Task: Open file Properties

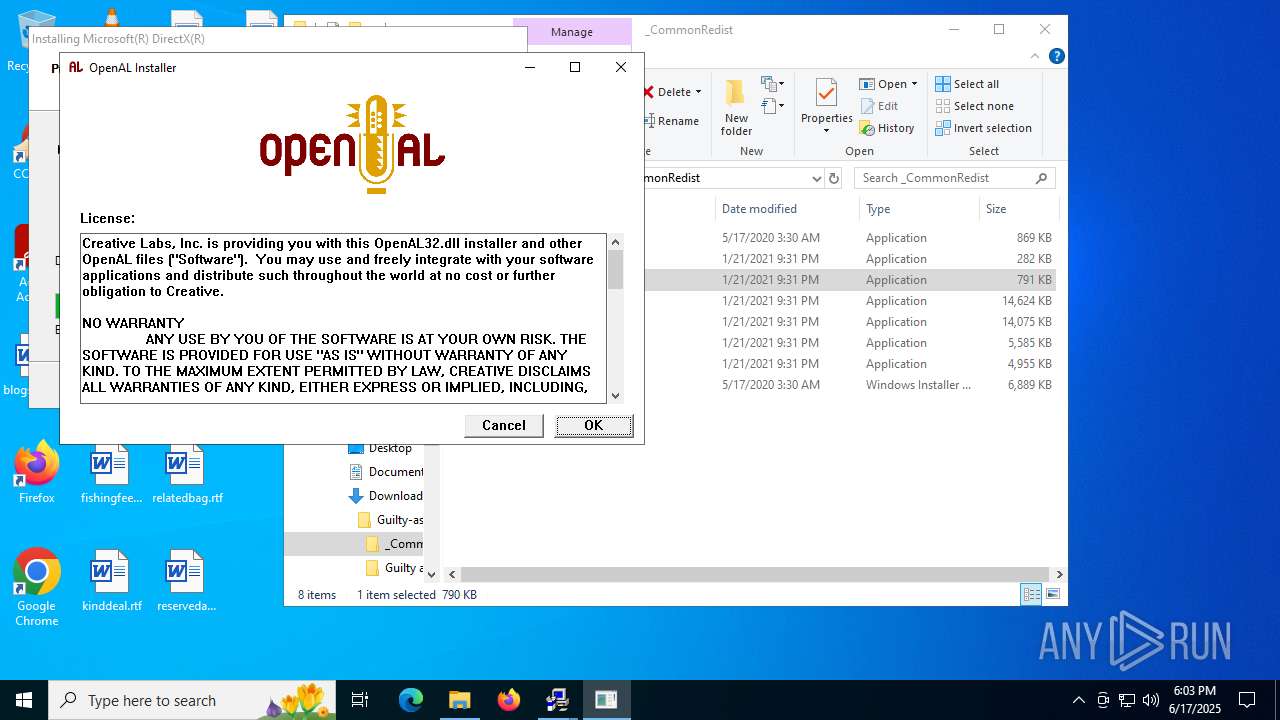Action: (826, 106)
